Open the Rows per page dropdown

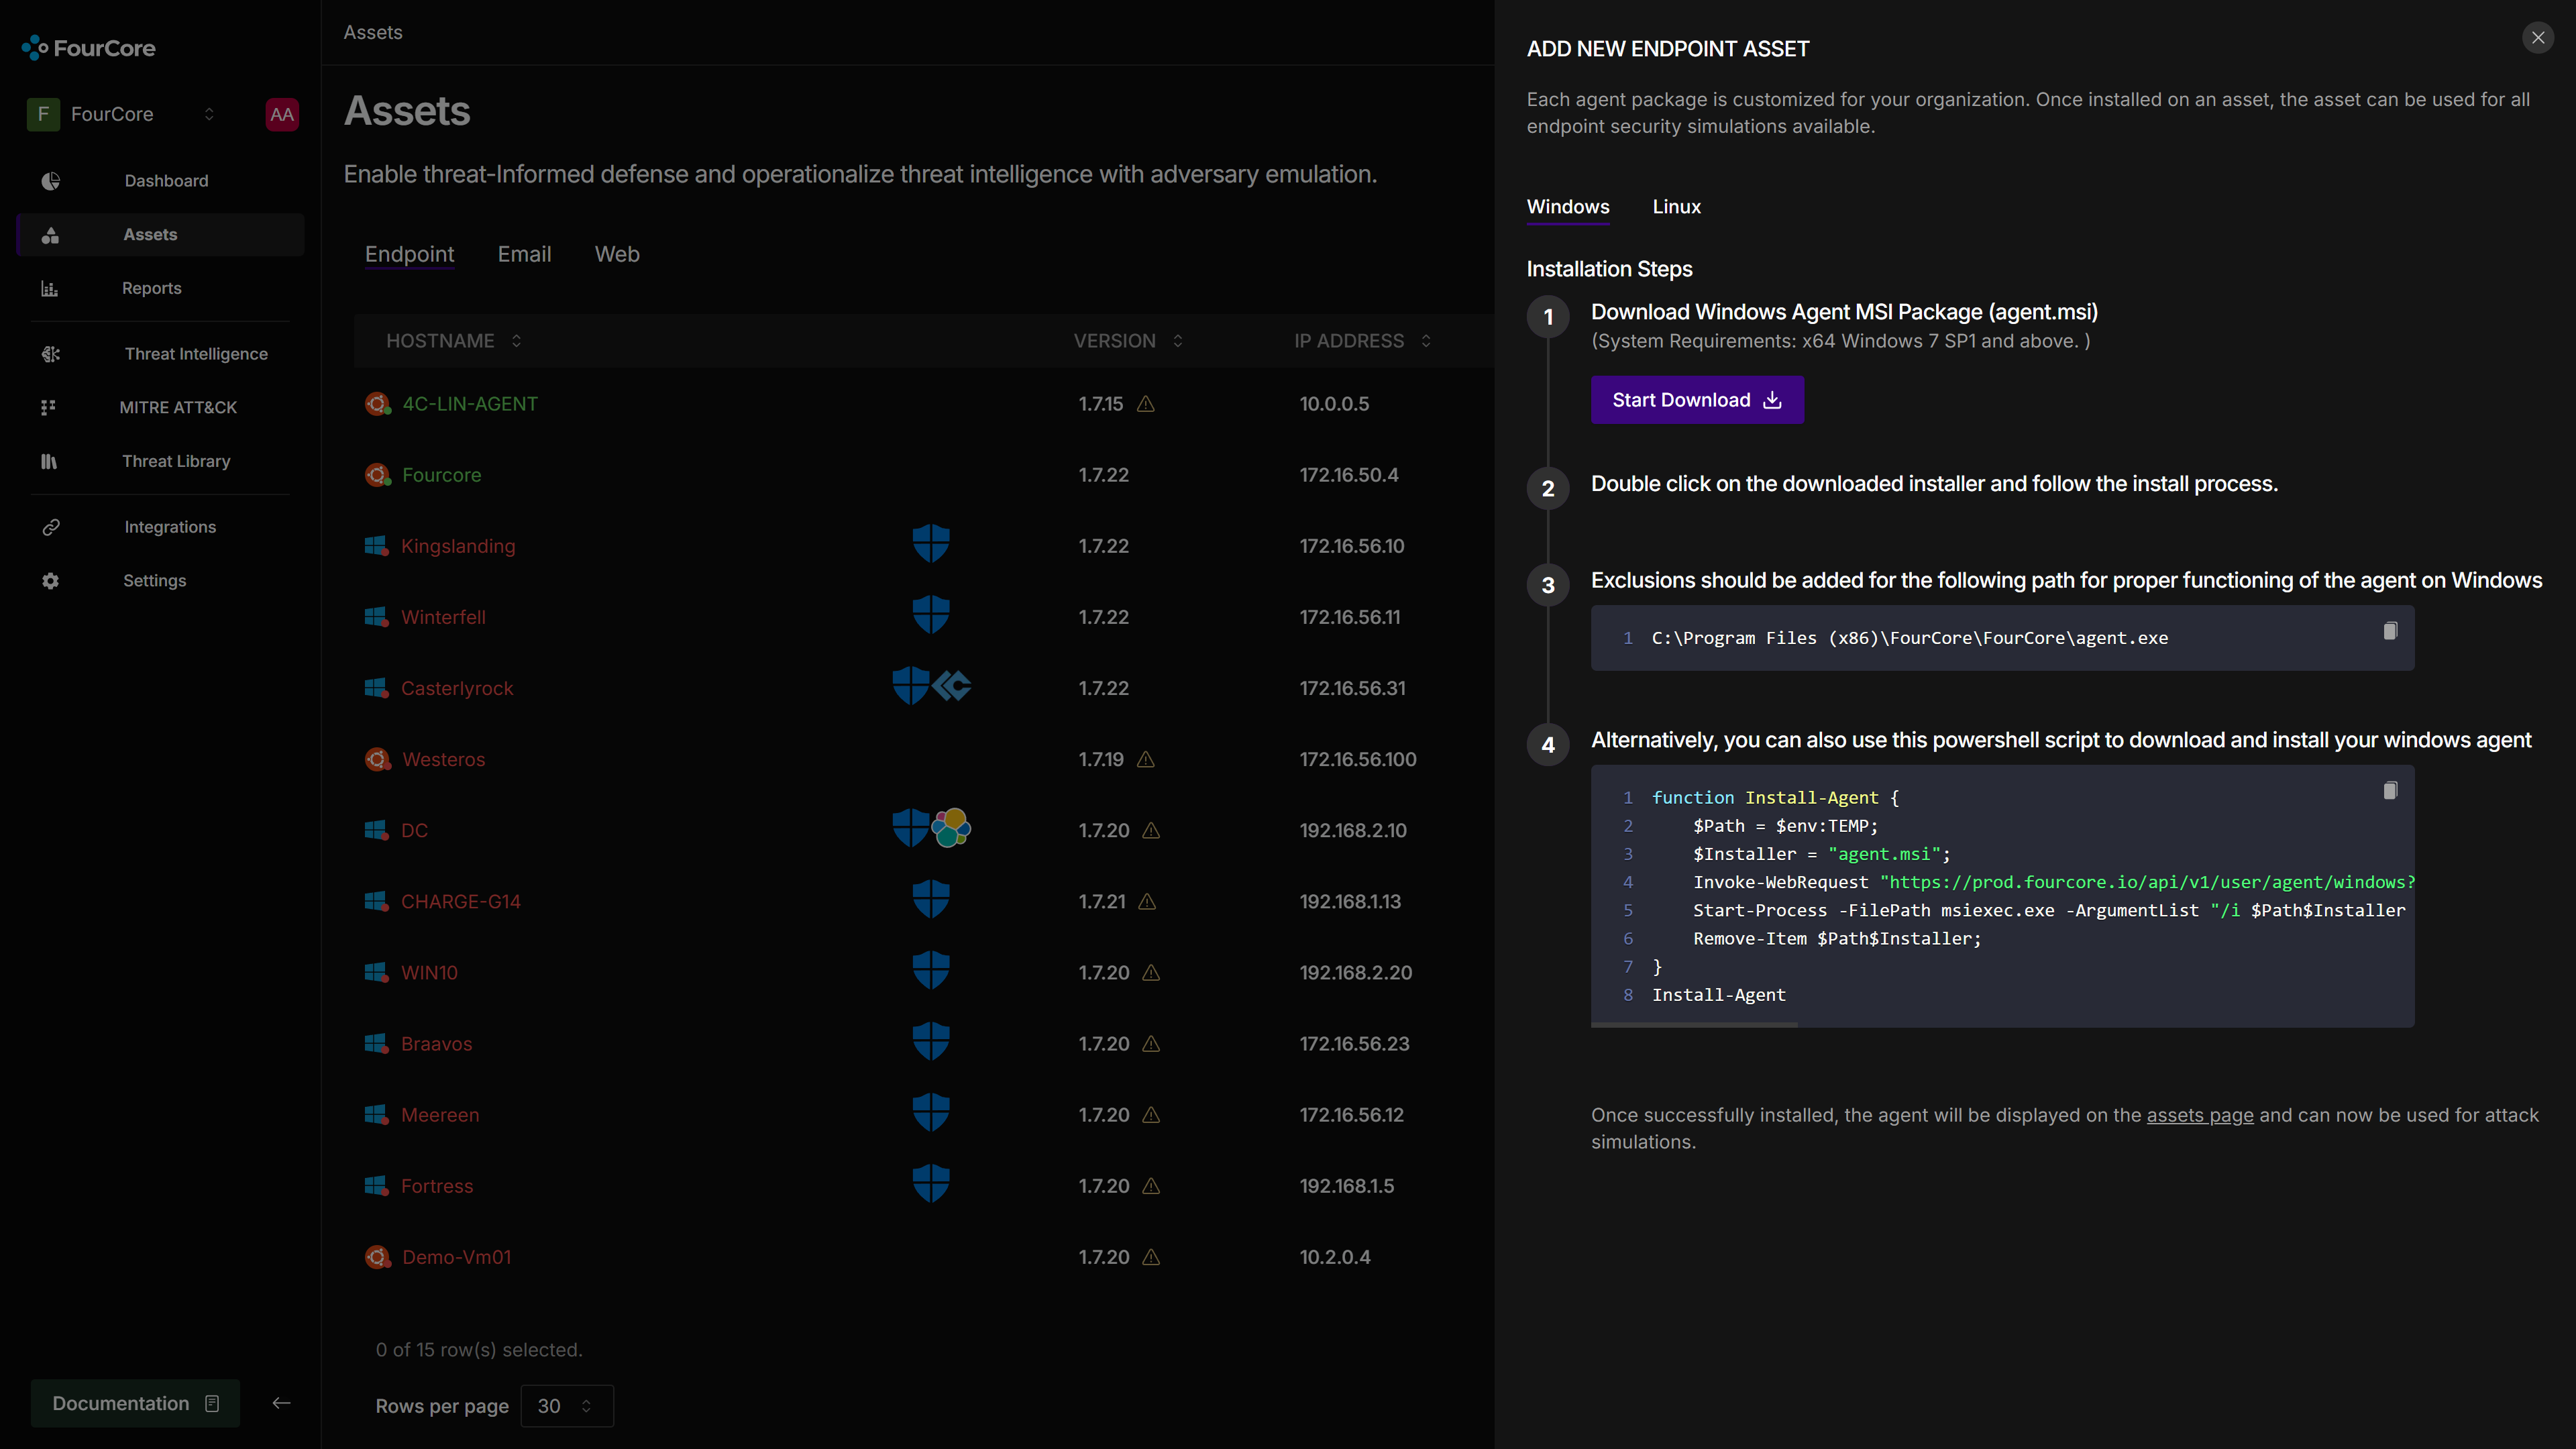pyautogui.click(x=566, y=1406)
